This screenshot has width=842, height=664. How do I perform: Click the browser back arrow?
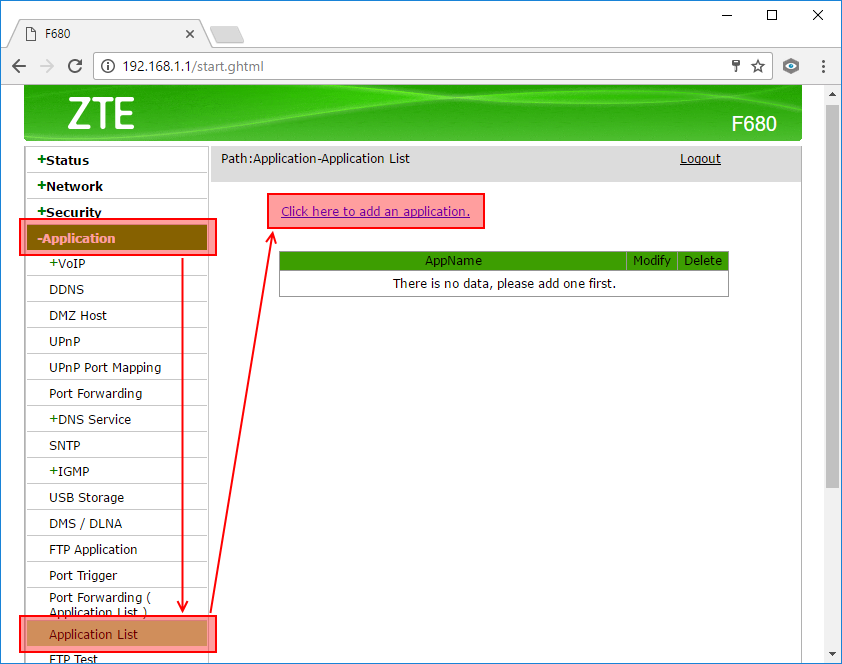(x=19, y=66)
